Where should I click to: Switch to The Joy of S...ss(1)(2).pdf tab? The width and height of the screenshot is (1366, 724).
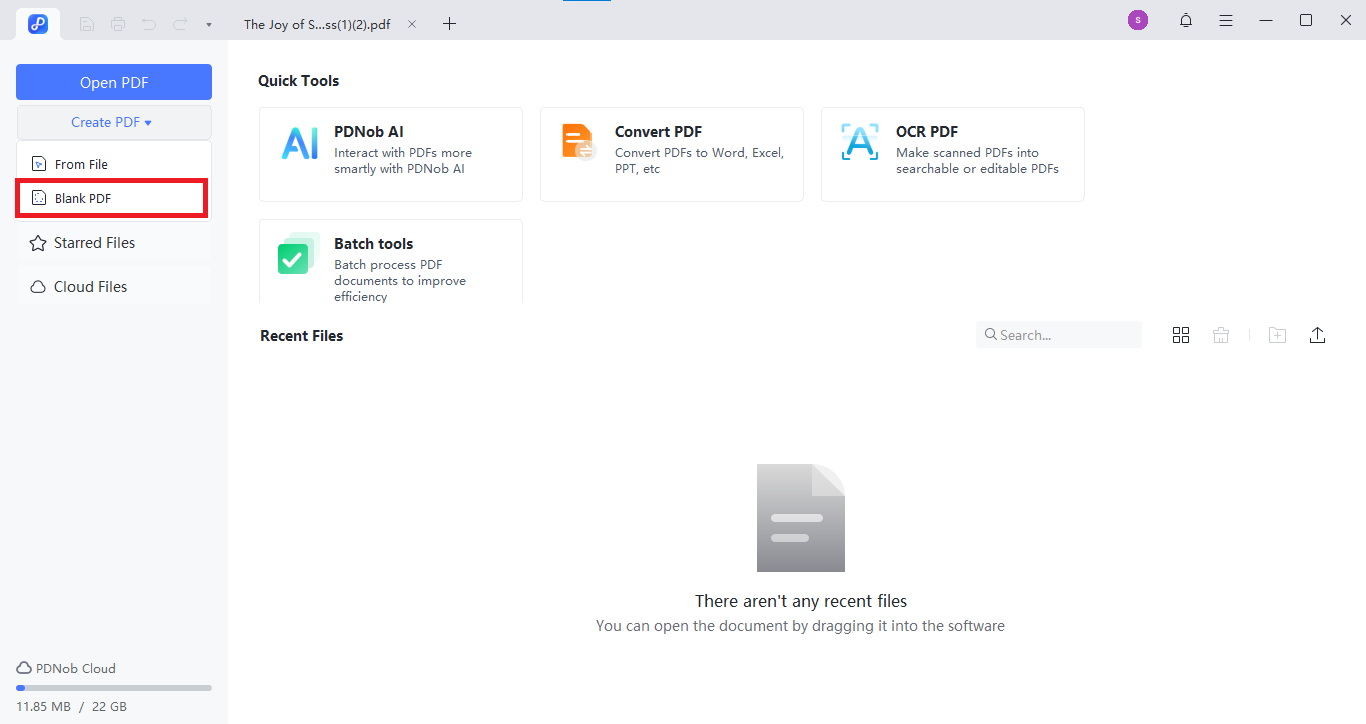315,23
